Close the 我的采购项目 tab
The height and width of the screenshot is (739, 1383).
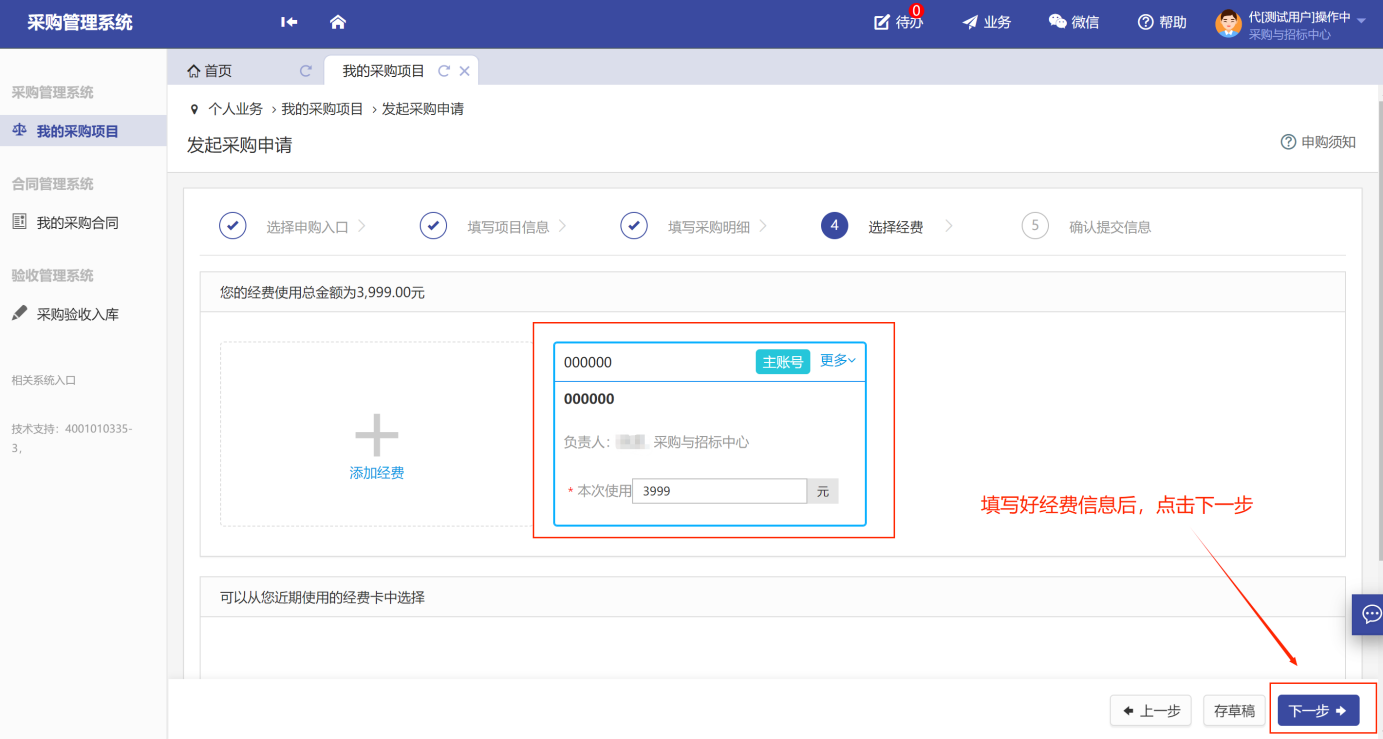point(464,71)
